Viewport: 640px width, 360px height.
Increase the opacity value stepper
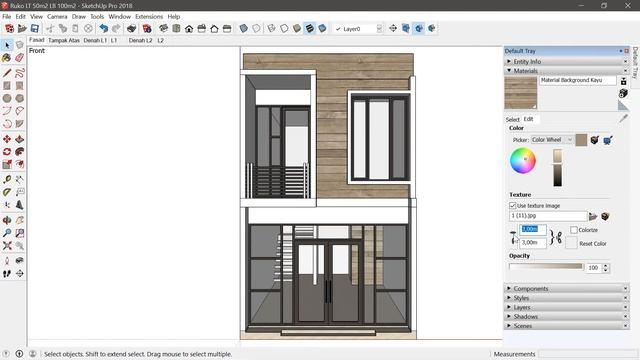click(x=606, y=265)
